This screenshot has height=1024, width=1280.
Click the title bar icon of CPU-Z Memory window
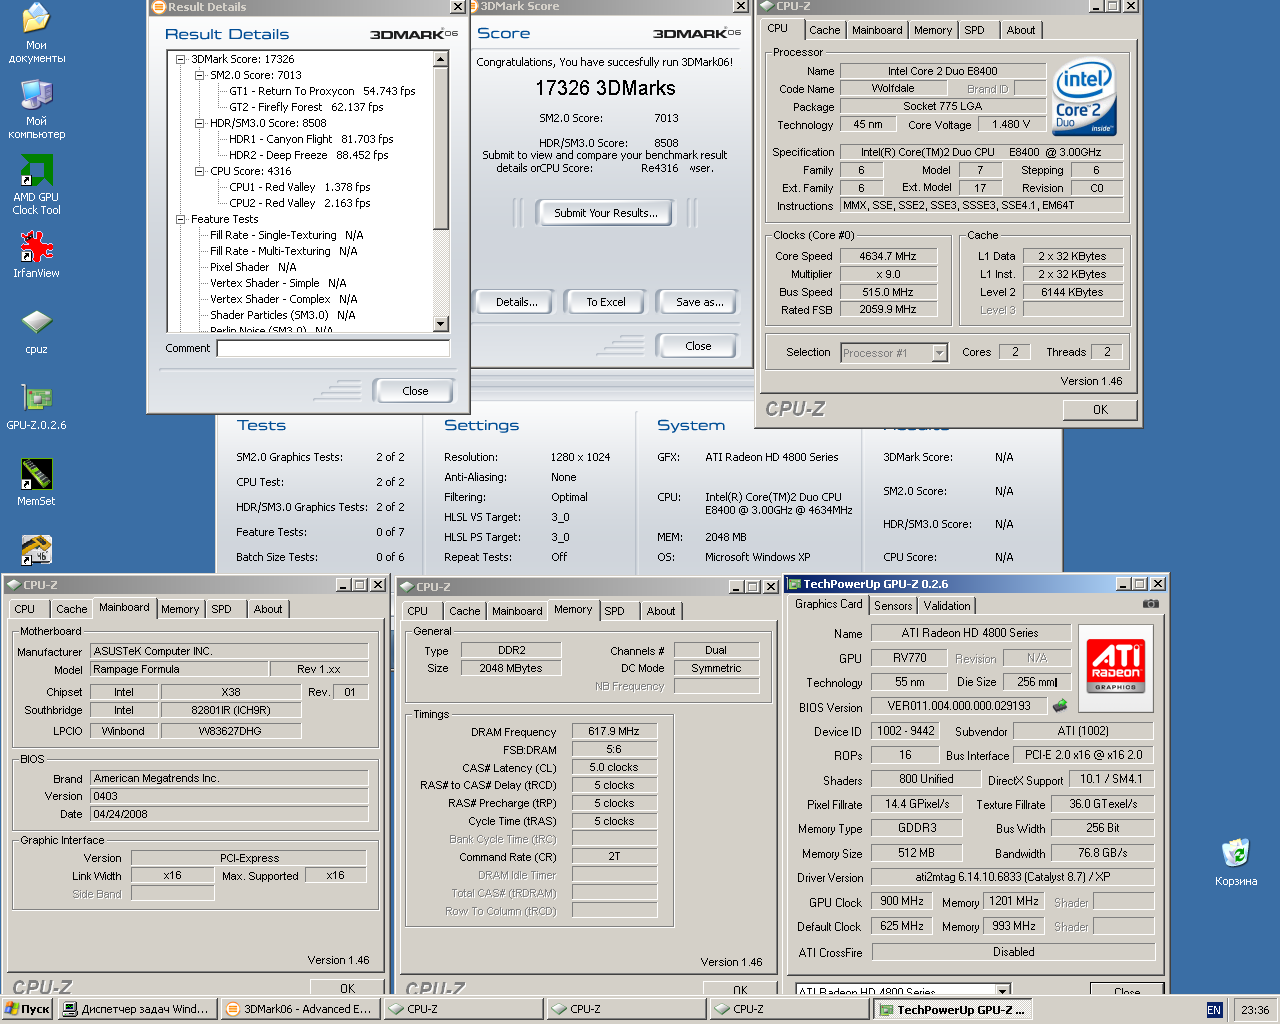406,587
